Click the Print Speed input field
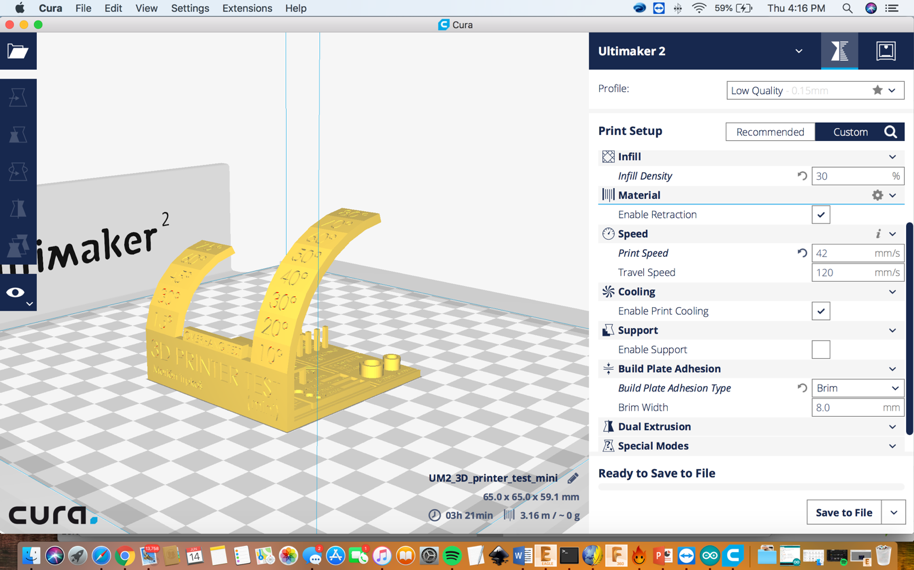Screen dimensions: 914x570 pos(857,253)
